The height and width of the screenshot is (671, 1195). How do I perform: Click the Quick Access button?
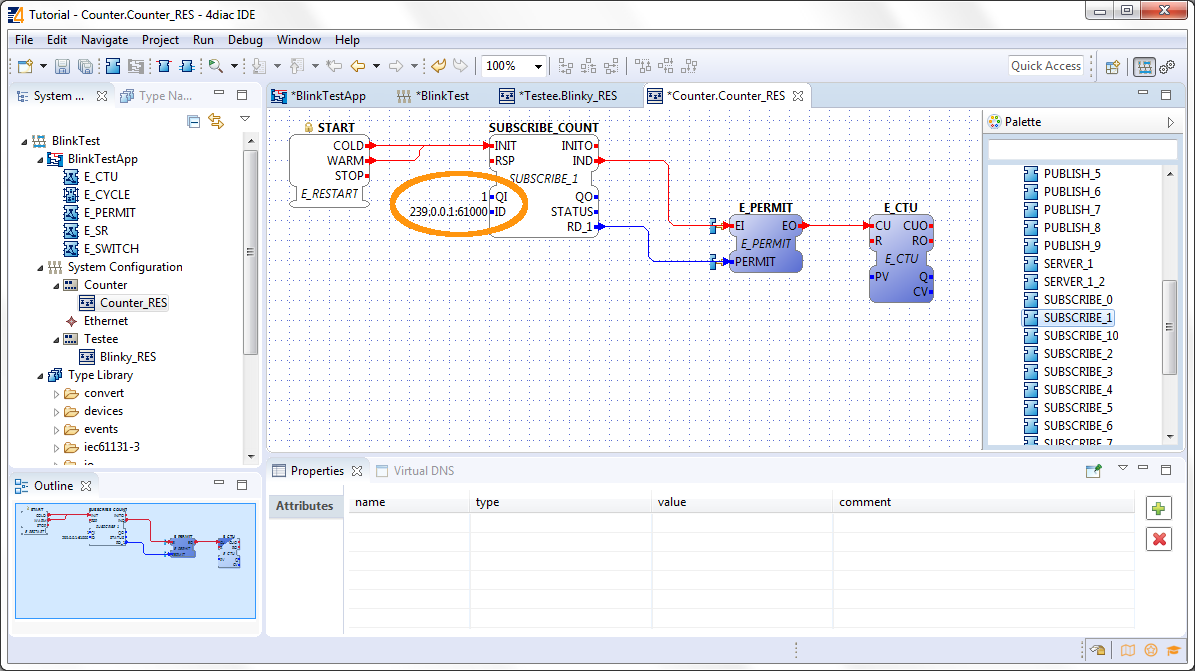pos(1046,66)
